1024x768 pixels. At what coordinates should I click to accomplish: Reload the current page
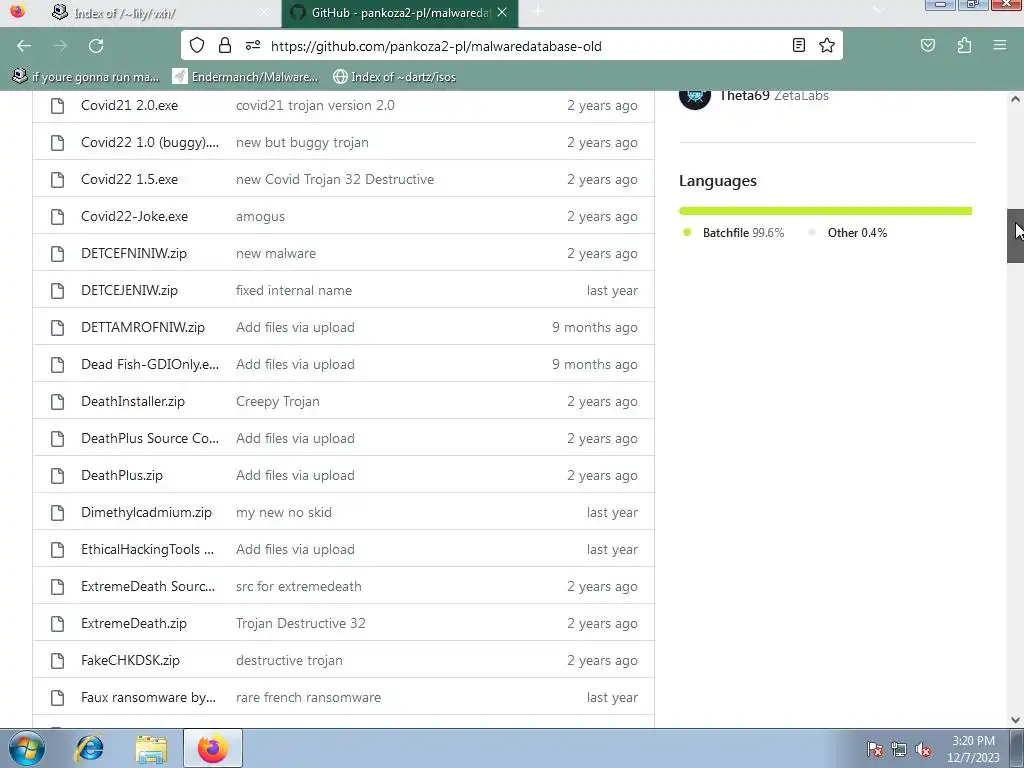(96, 46)
